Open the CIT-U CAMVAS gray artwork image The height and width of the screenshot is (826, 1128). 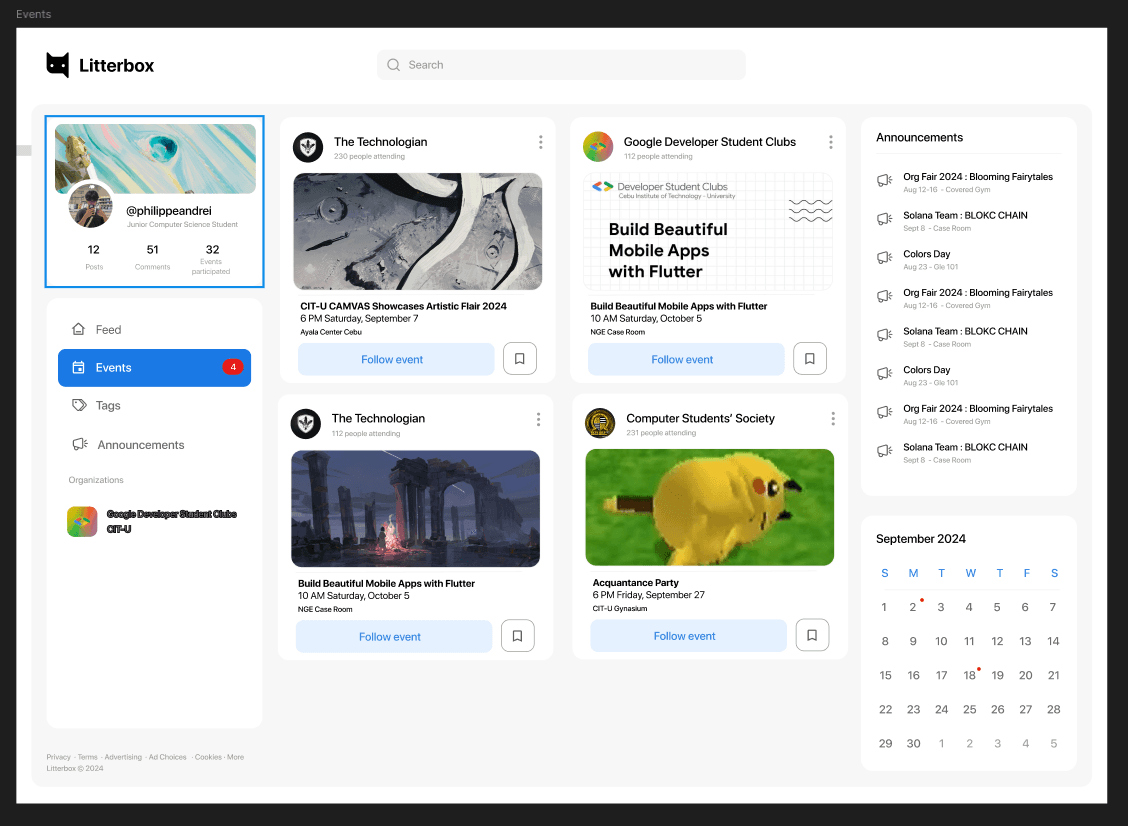pos(418,232)
